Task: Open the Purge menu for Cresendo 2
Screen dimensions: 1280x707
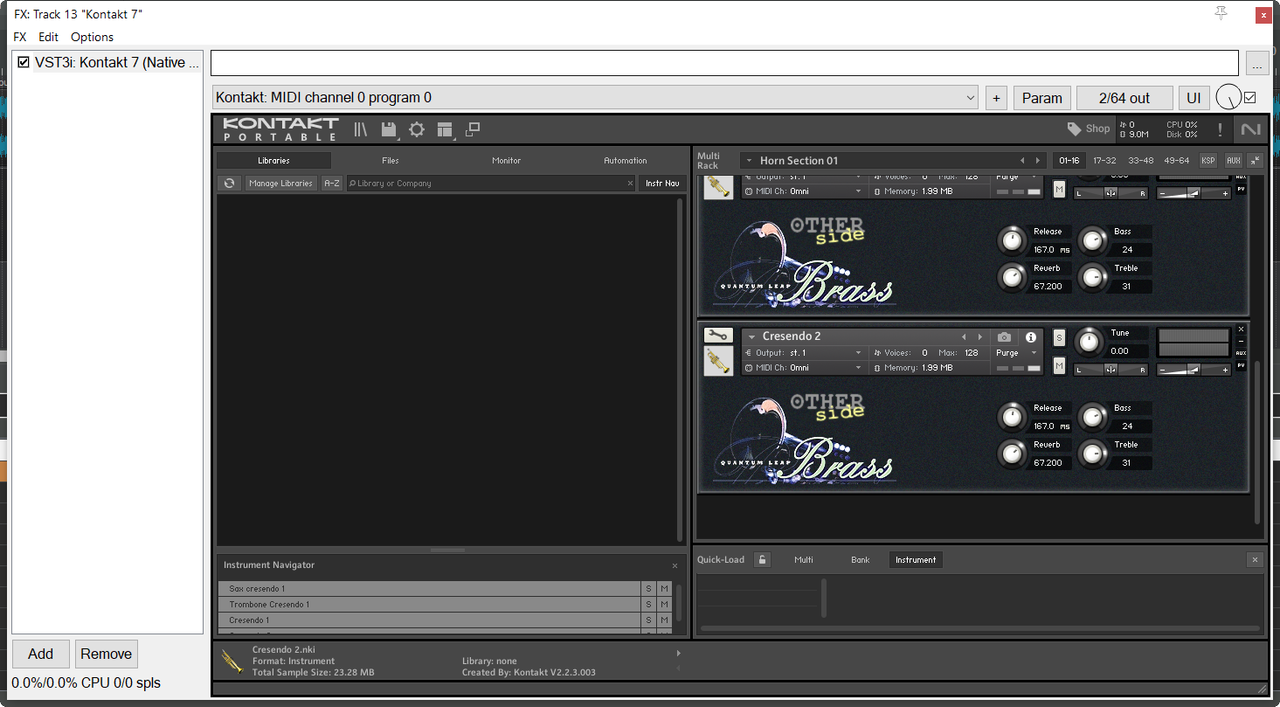Action: pos(1014,353)
